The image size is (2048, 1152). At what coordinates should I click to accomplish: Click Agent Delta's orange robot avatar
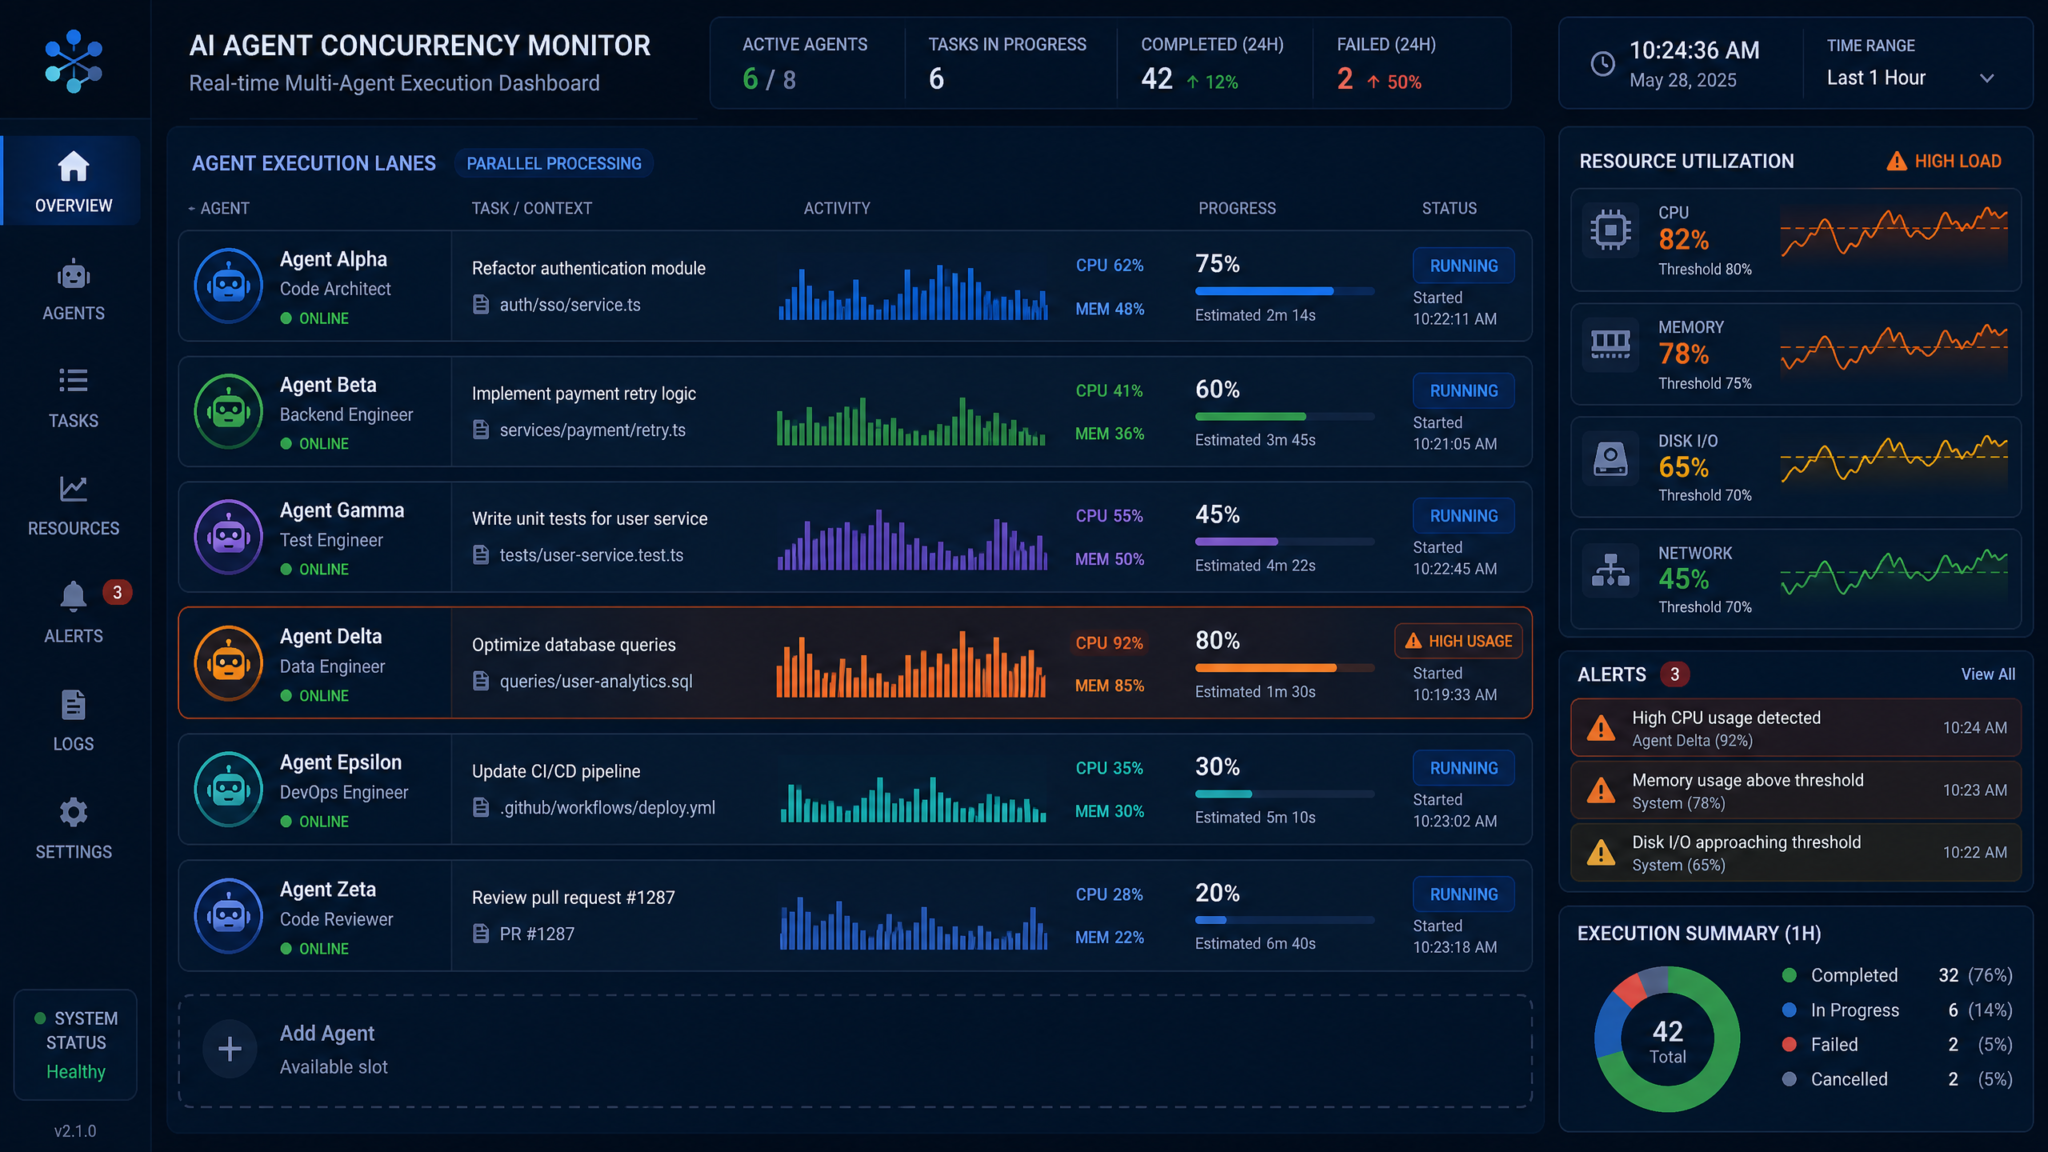point(229,663)
